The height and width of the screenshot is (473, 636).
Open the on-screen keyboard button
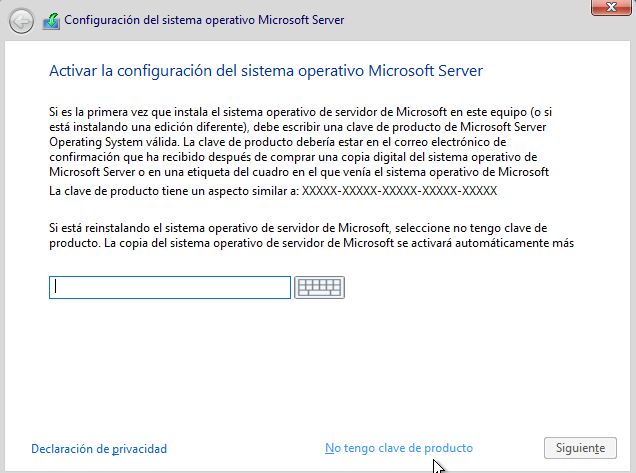(x=319, y=287)
